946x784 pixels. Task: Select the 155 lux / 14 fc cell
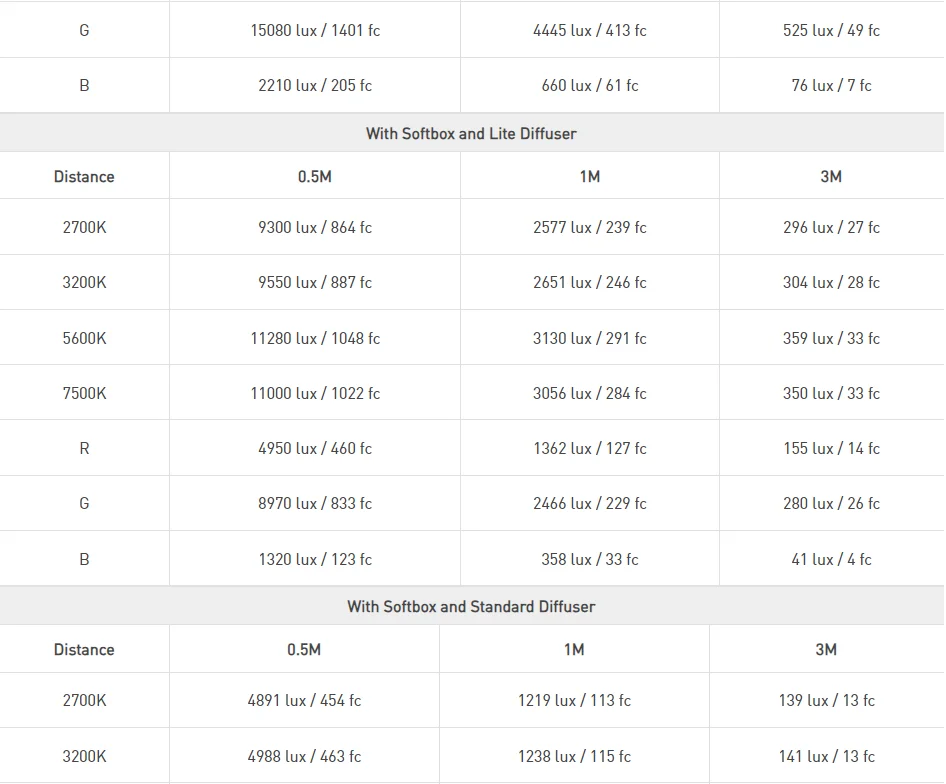pos(831,448)
